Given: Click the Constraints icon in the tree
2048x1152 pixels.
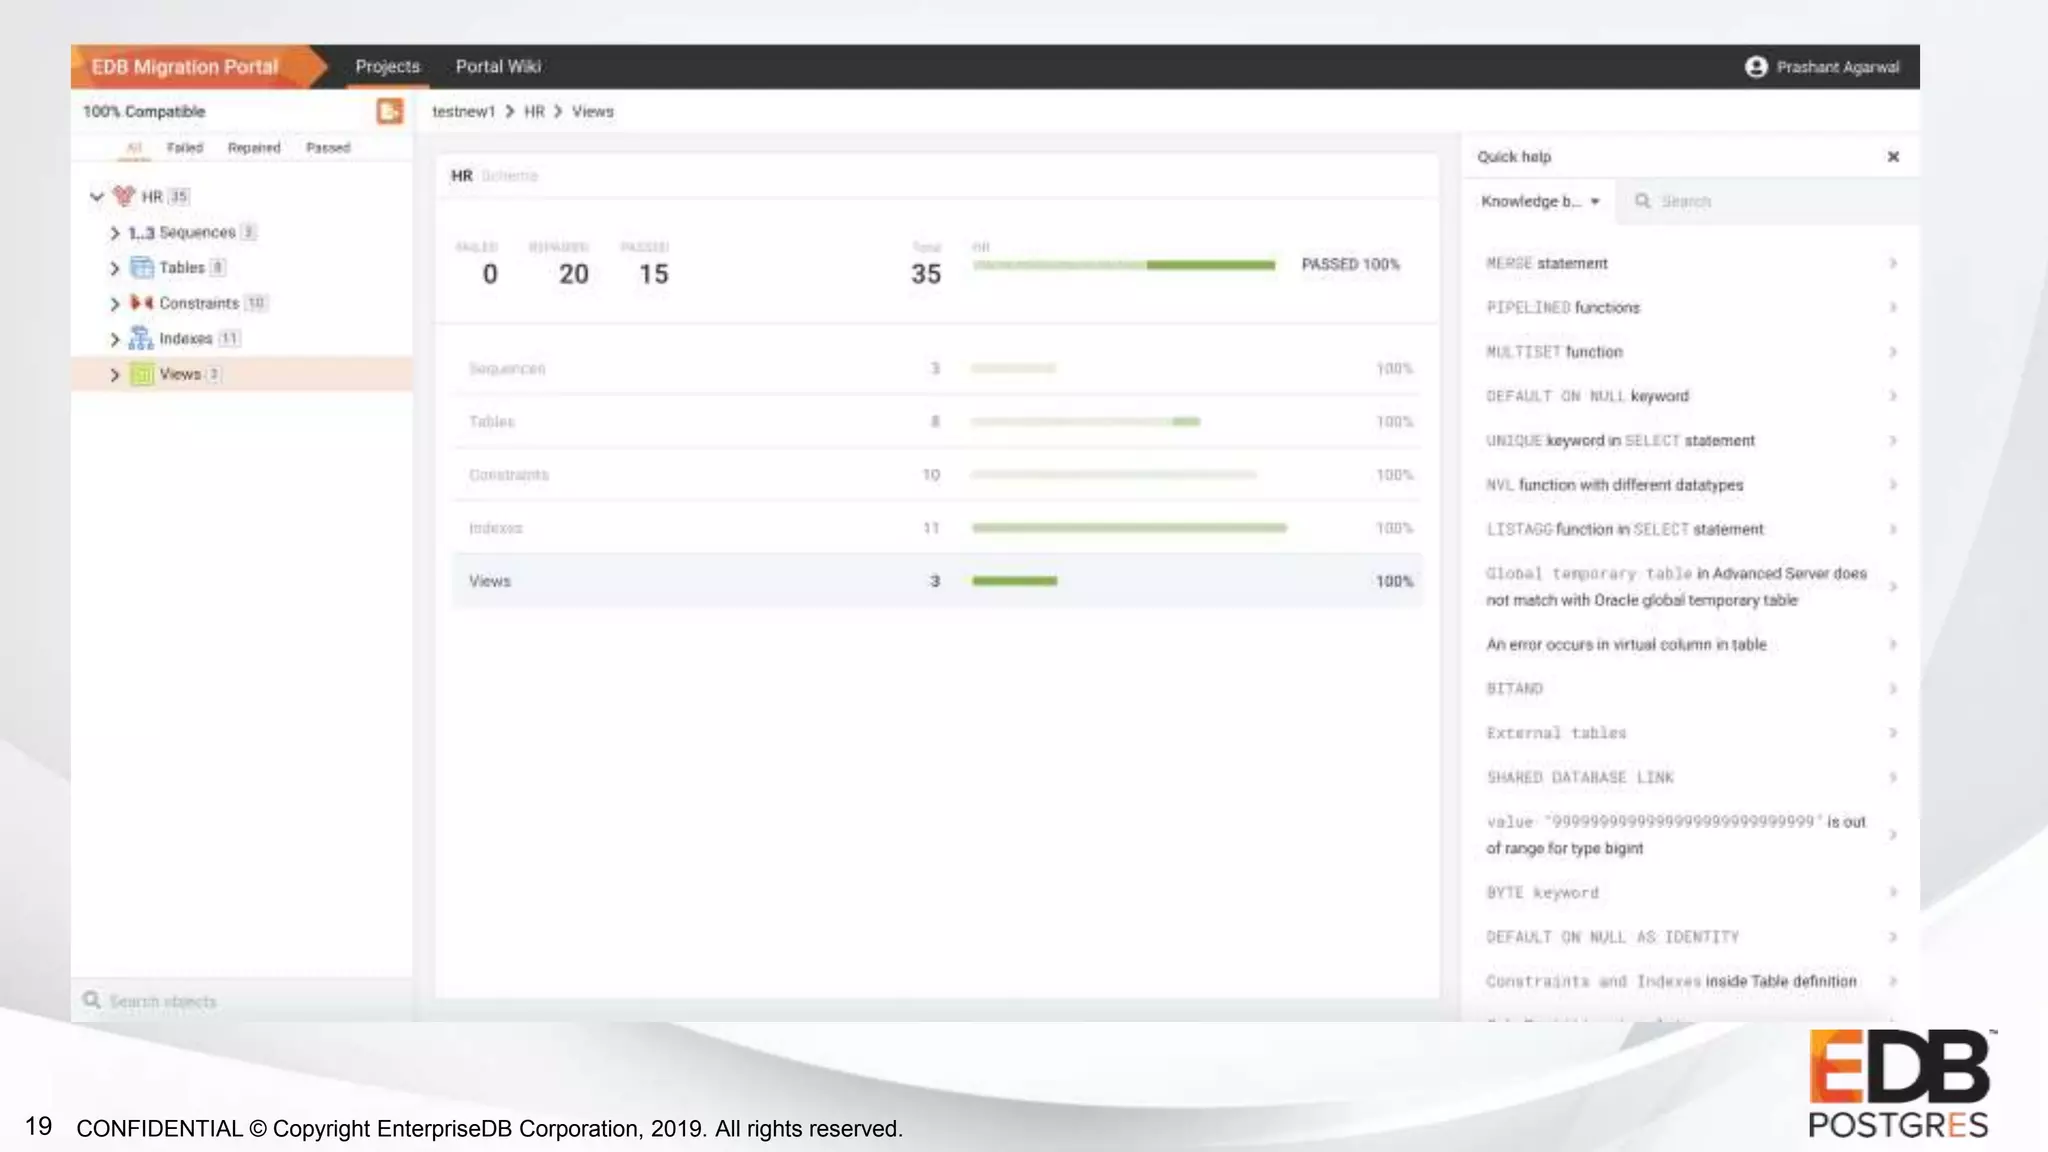Looking at the screenshot, I should tap(142, 303).
